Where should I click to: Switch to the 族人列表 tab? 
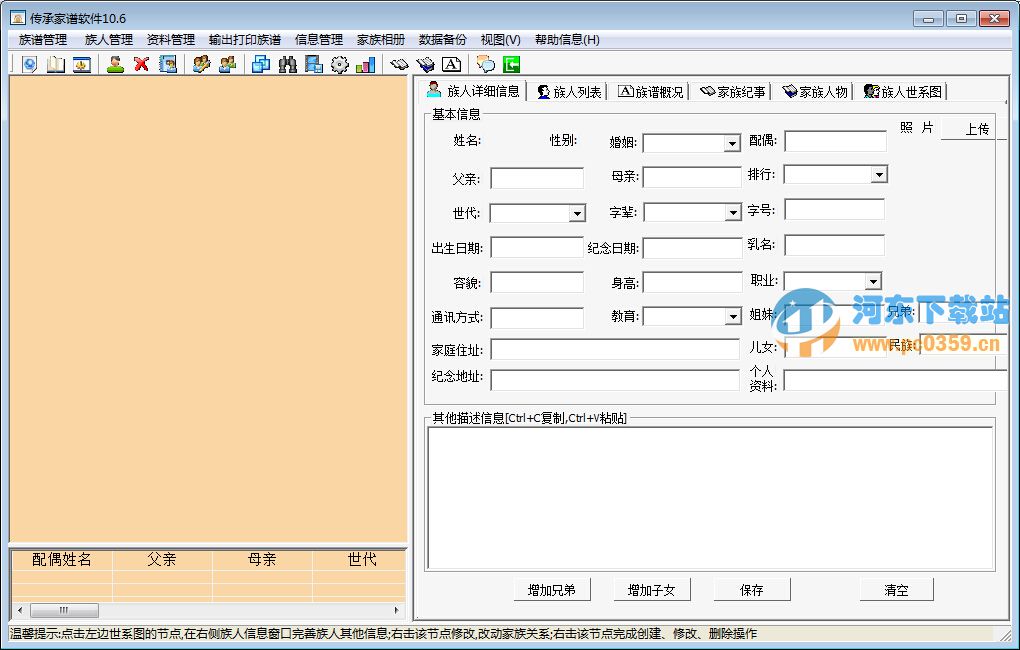coord(568,91)
